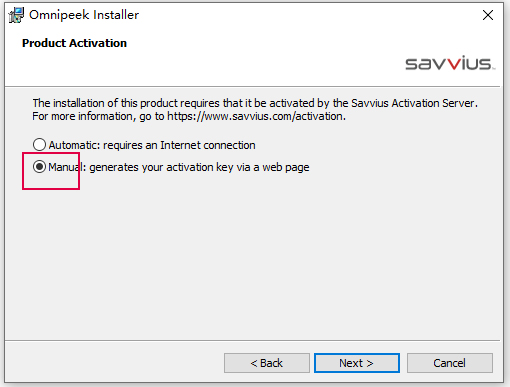Go to the previous step with Back
510x387 pixels.
coord(267,363)
